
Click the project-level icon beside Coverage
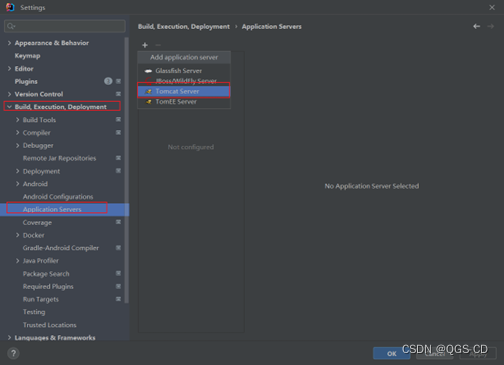(x=118, y=222)
